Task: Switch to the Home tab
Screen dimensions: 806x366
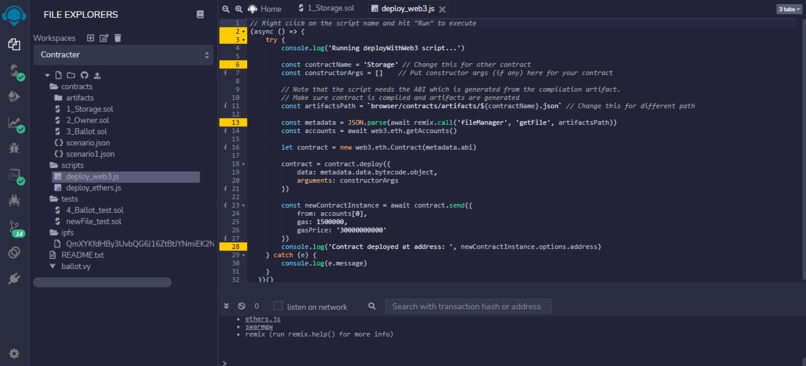Action: [265, 9]
